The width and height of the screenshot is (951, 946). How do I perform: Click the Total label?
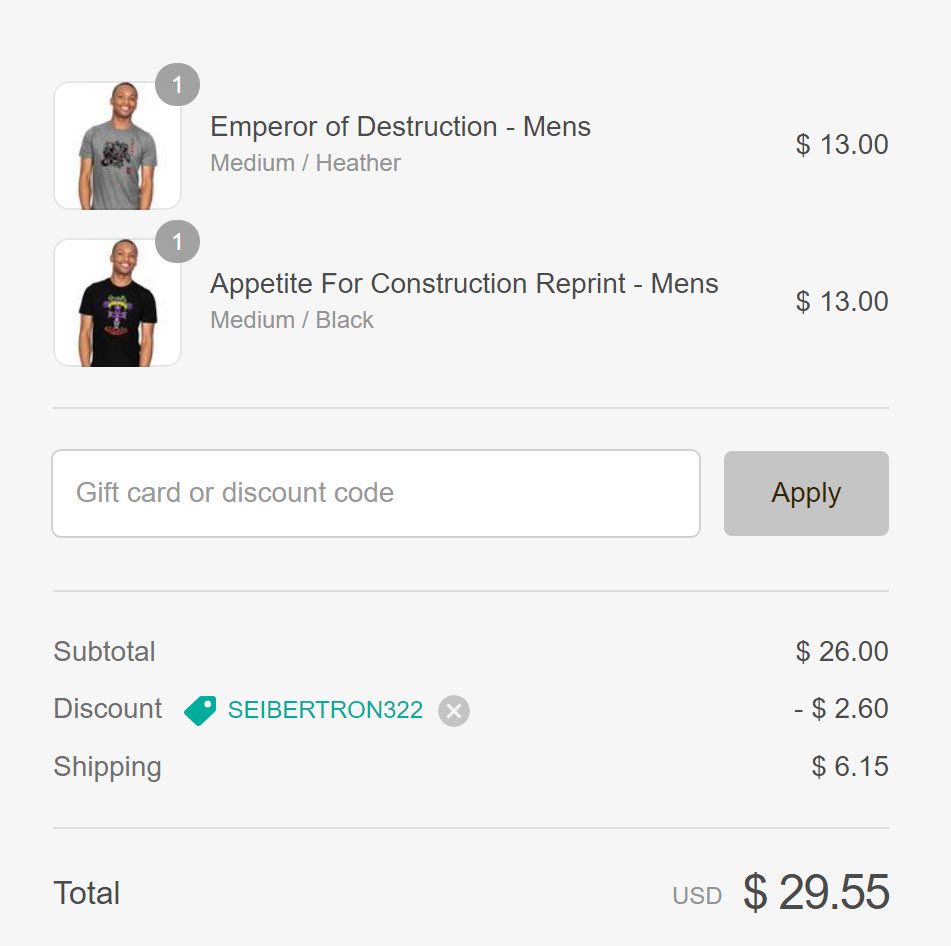pyautogui.click(x=87, y=893)
